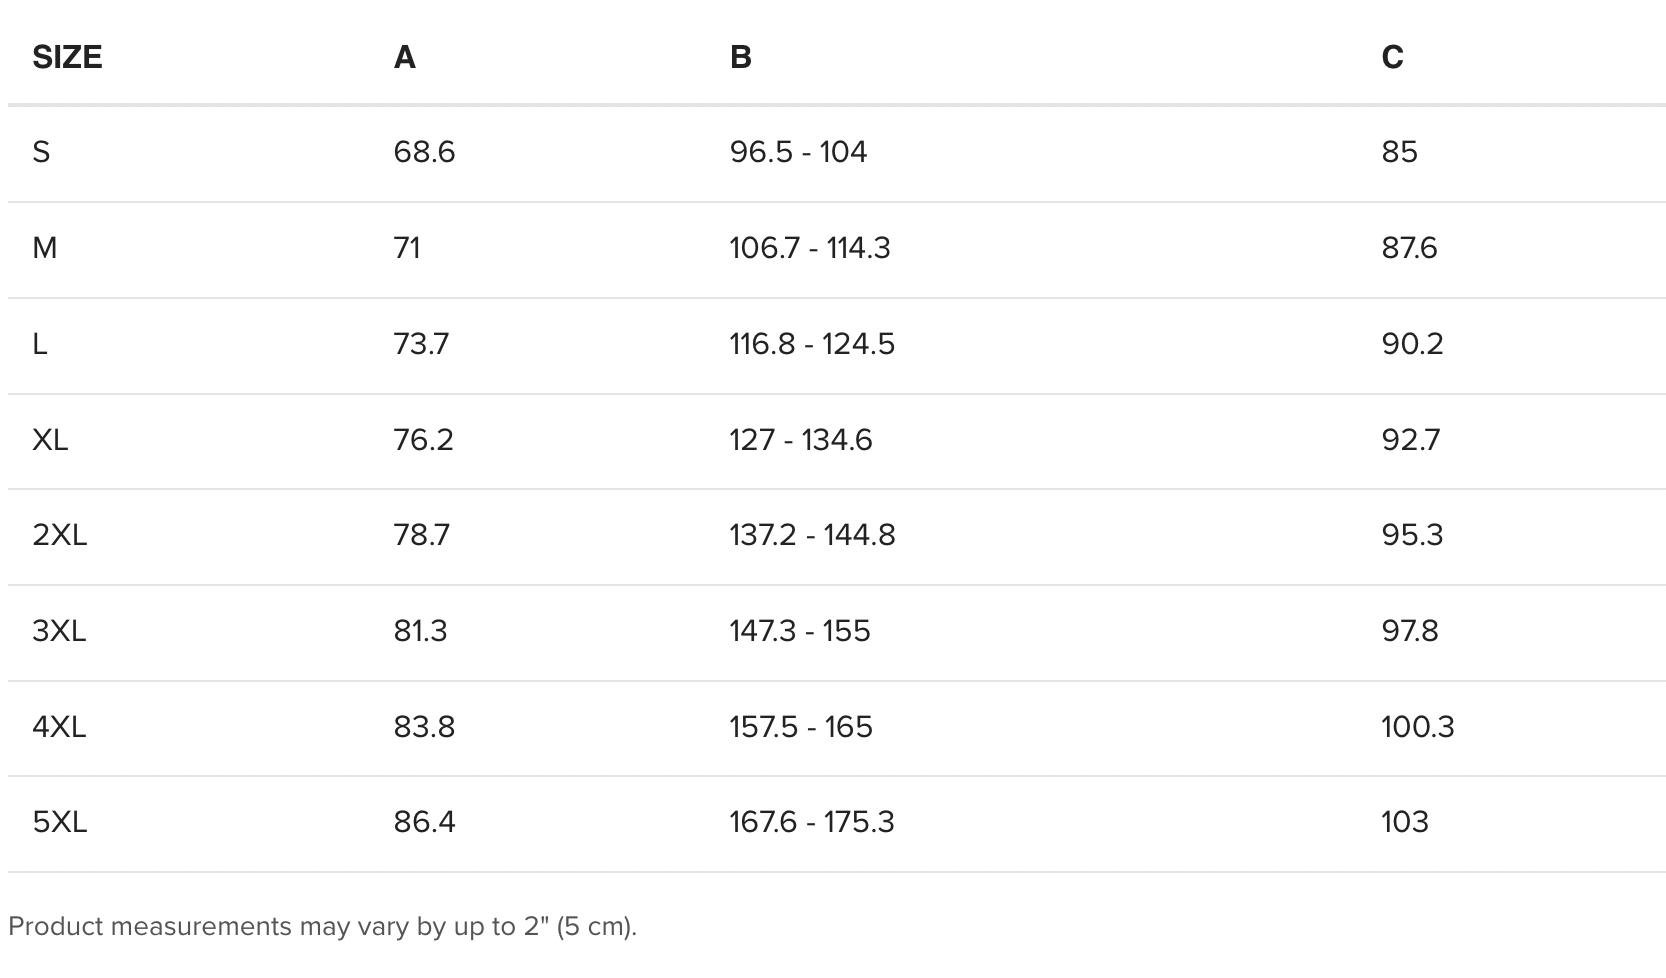Click the 103 value for 5XL
Viewport: 1666px width, 978px height.
[x=1404, y=822]
